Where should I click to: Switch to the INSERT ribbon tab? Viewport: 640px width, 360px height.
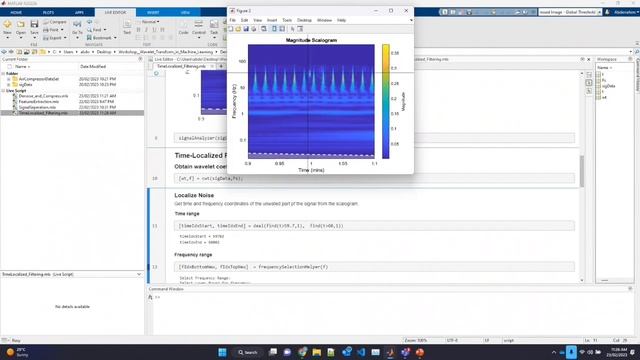[153, 13]
